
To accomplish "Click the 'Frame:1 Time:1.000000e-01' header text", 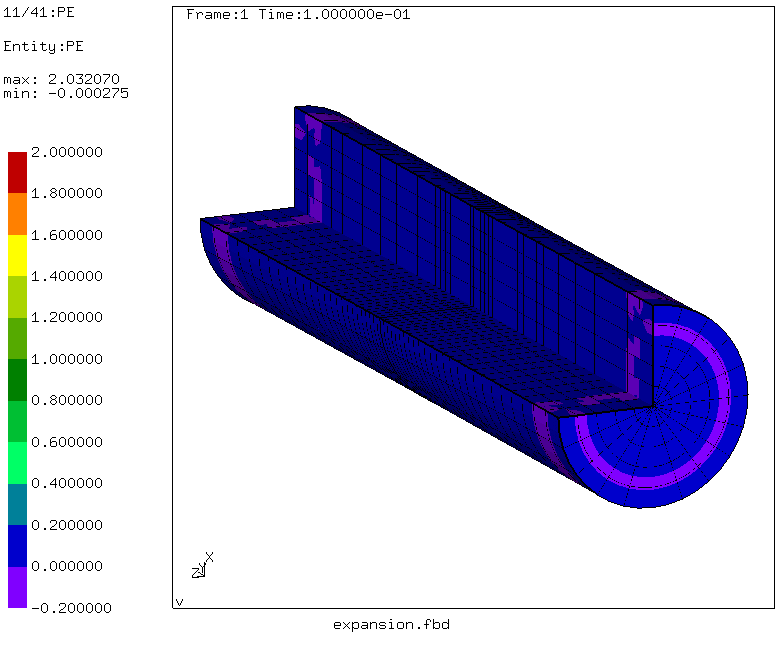I will (x=298, y=14).
